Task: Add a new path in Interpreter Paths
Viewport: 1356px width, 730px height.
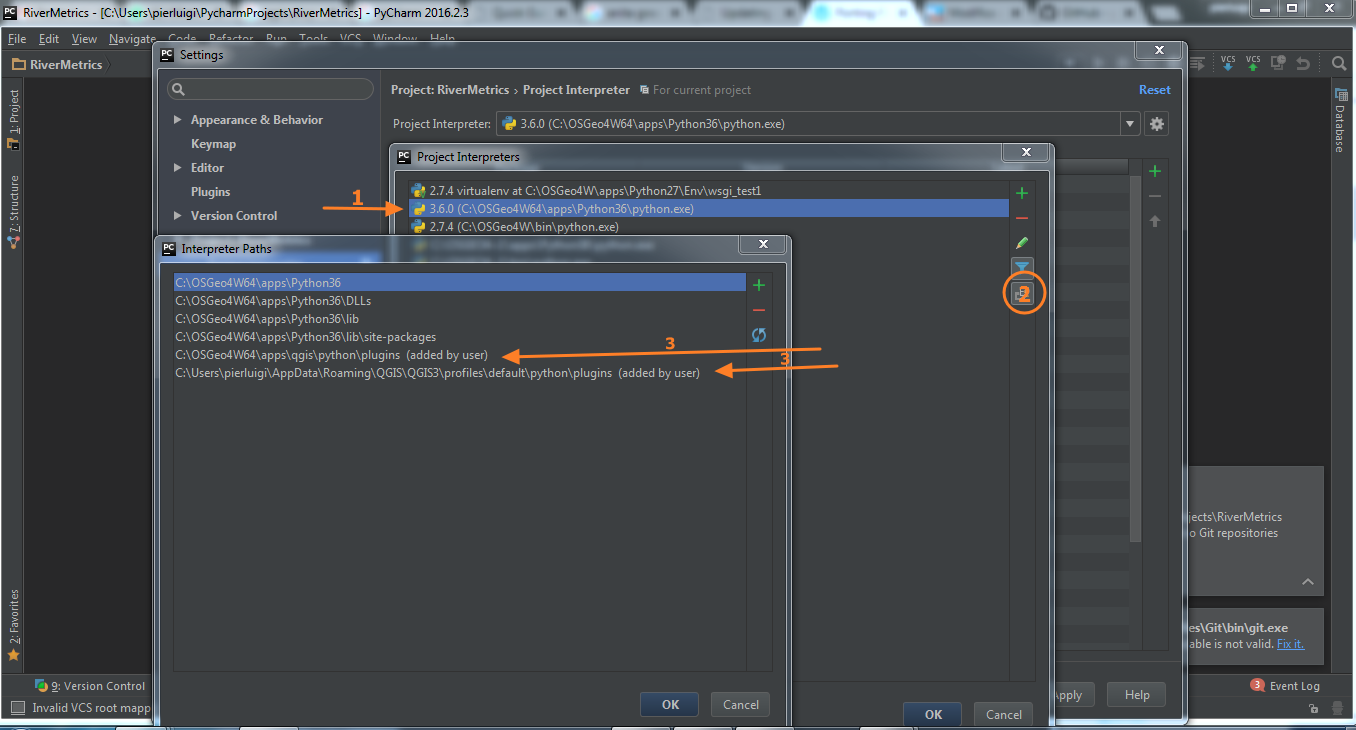Action: (x=758, y=285)
